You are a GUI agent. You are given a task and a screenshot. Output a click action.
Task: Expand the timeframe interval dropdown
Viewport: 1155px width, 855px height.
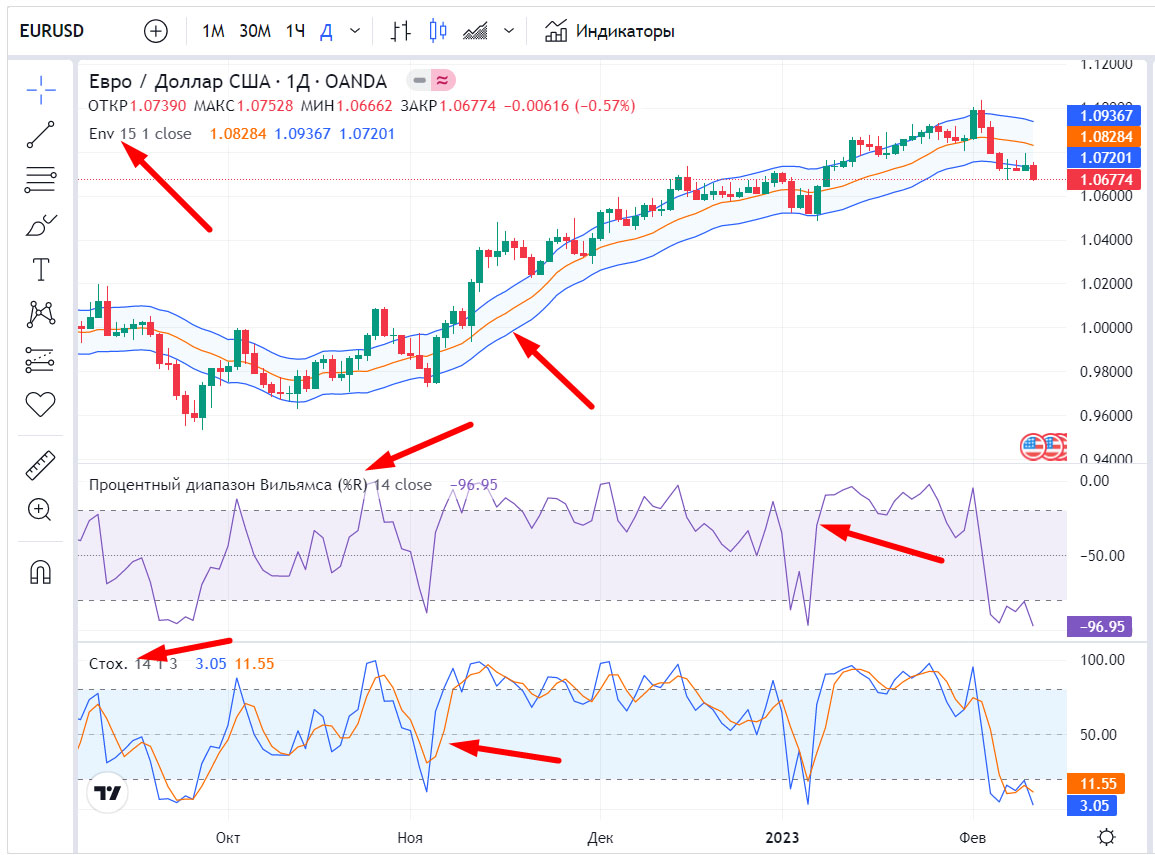pos(355,31)
